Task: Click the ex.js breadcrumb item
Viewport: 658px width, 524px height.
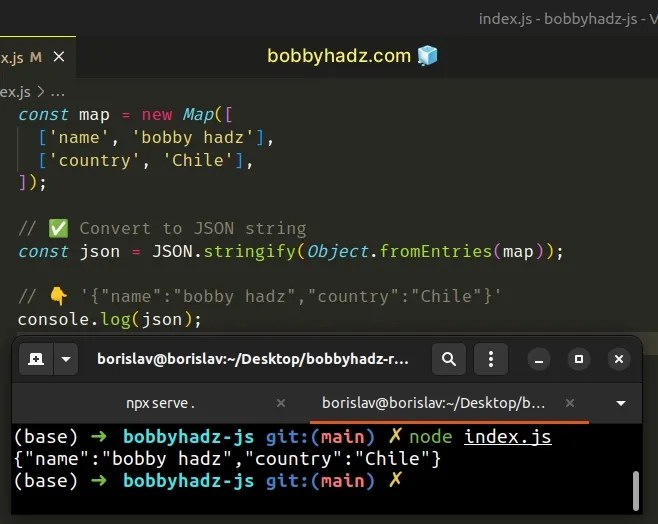Action: point(15,92)
